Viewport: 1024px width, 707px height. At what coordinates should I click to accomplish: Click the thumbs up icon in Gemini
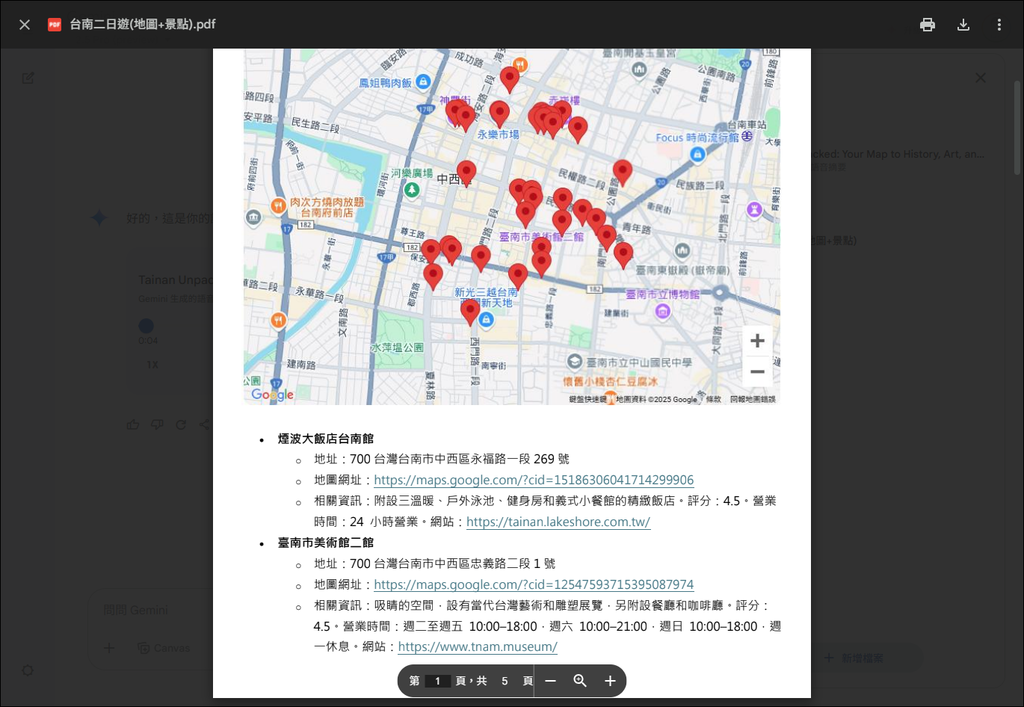coord(133,425)
